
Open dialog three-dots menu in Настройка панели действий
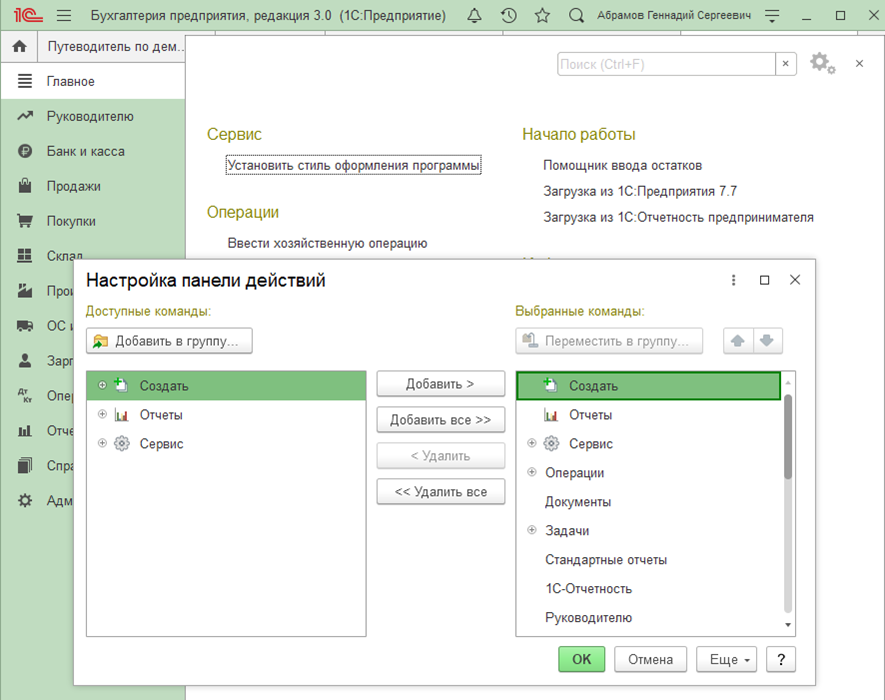[x=733, y=280]
